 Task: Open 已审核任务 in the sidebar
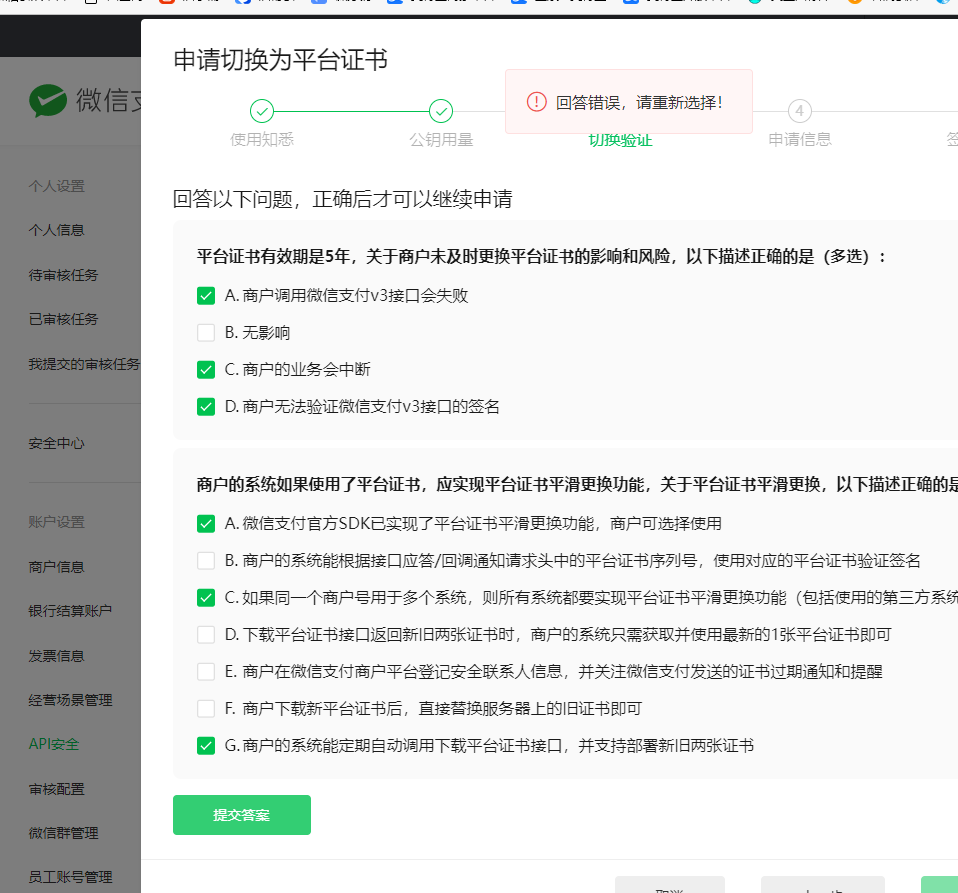tap(63, 319)
